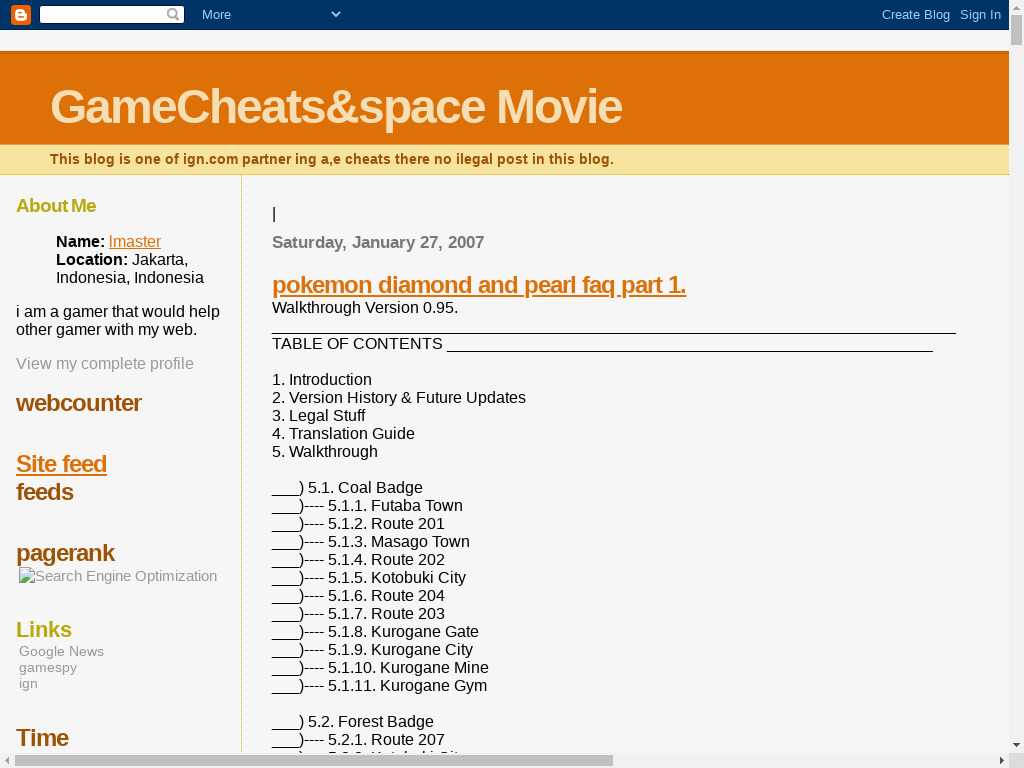Click the horizontal scrollbar right arrow
This screenshot has width=1024, height=768.
tap(1002, 761)
